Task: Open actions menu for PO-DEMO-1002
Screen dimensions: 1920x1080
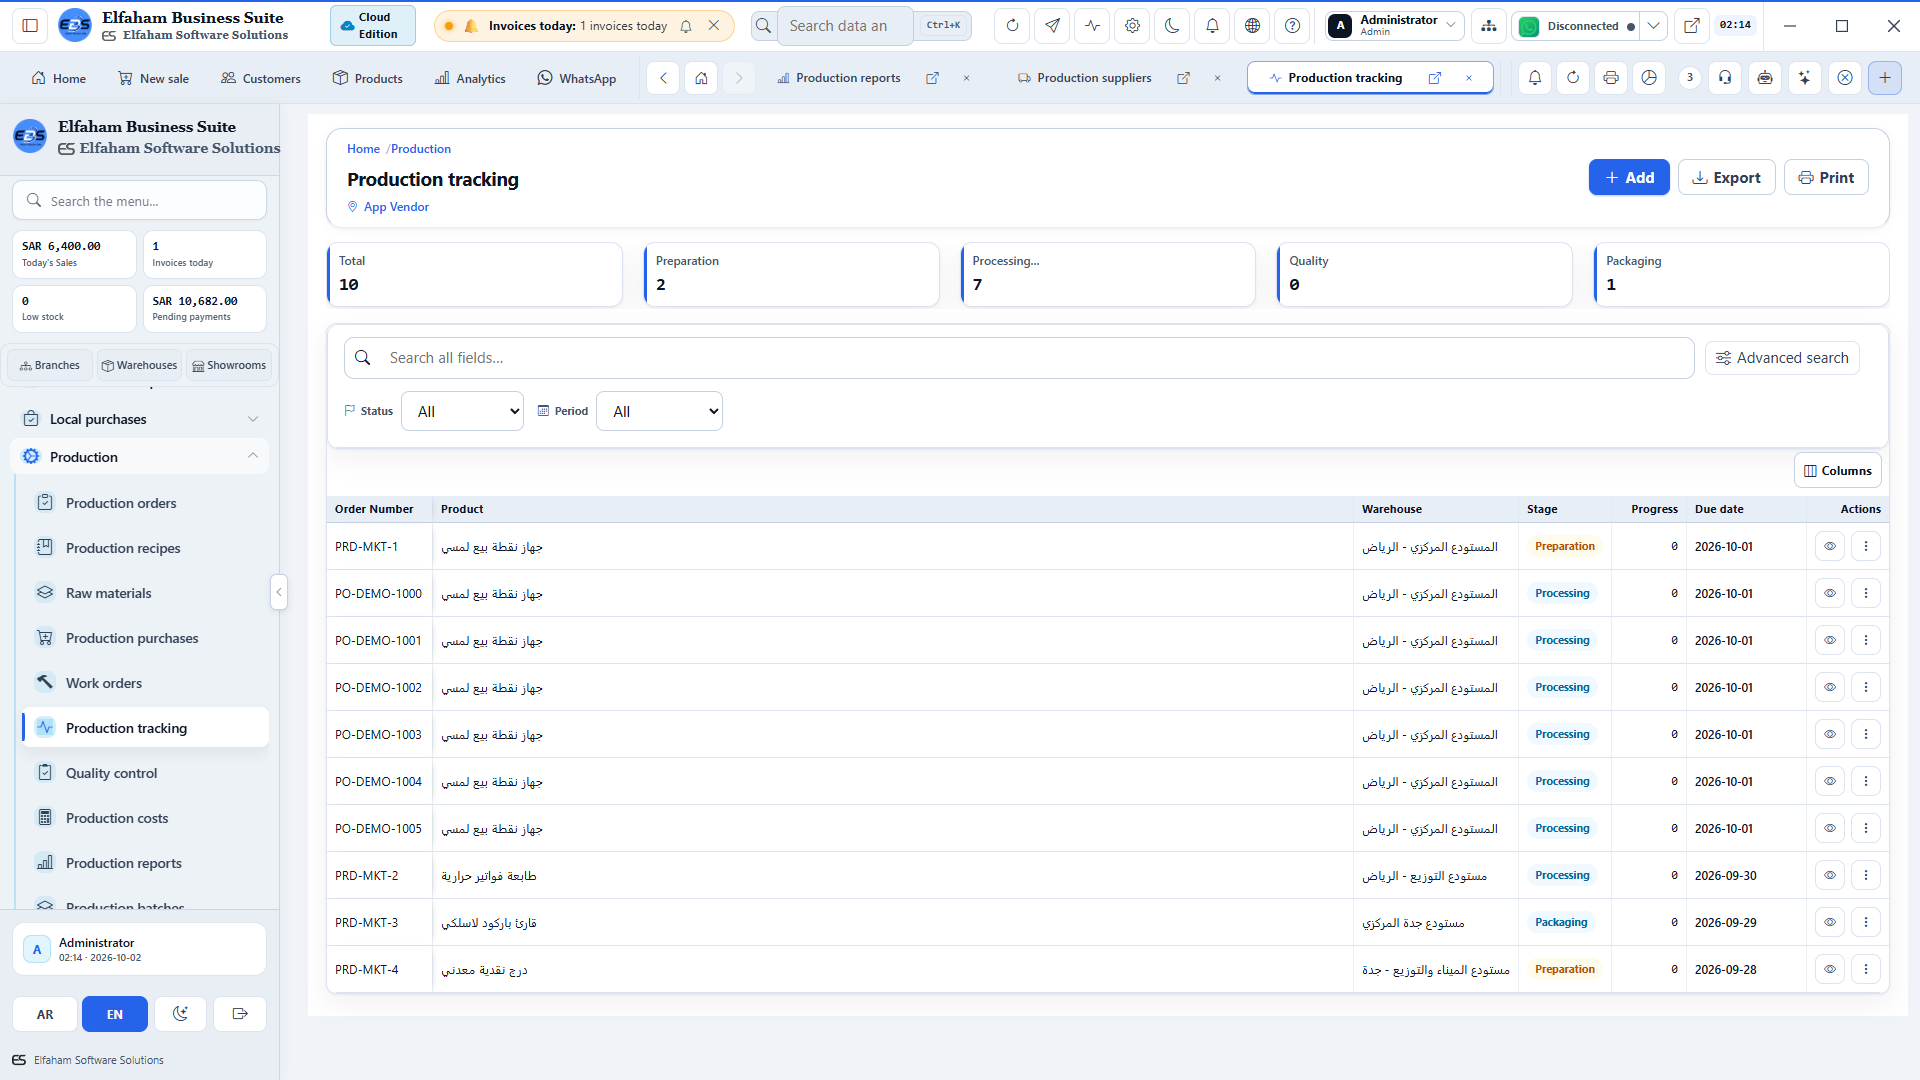Action: tap(1865, 688)
